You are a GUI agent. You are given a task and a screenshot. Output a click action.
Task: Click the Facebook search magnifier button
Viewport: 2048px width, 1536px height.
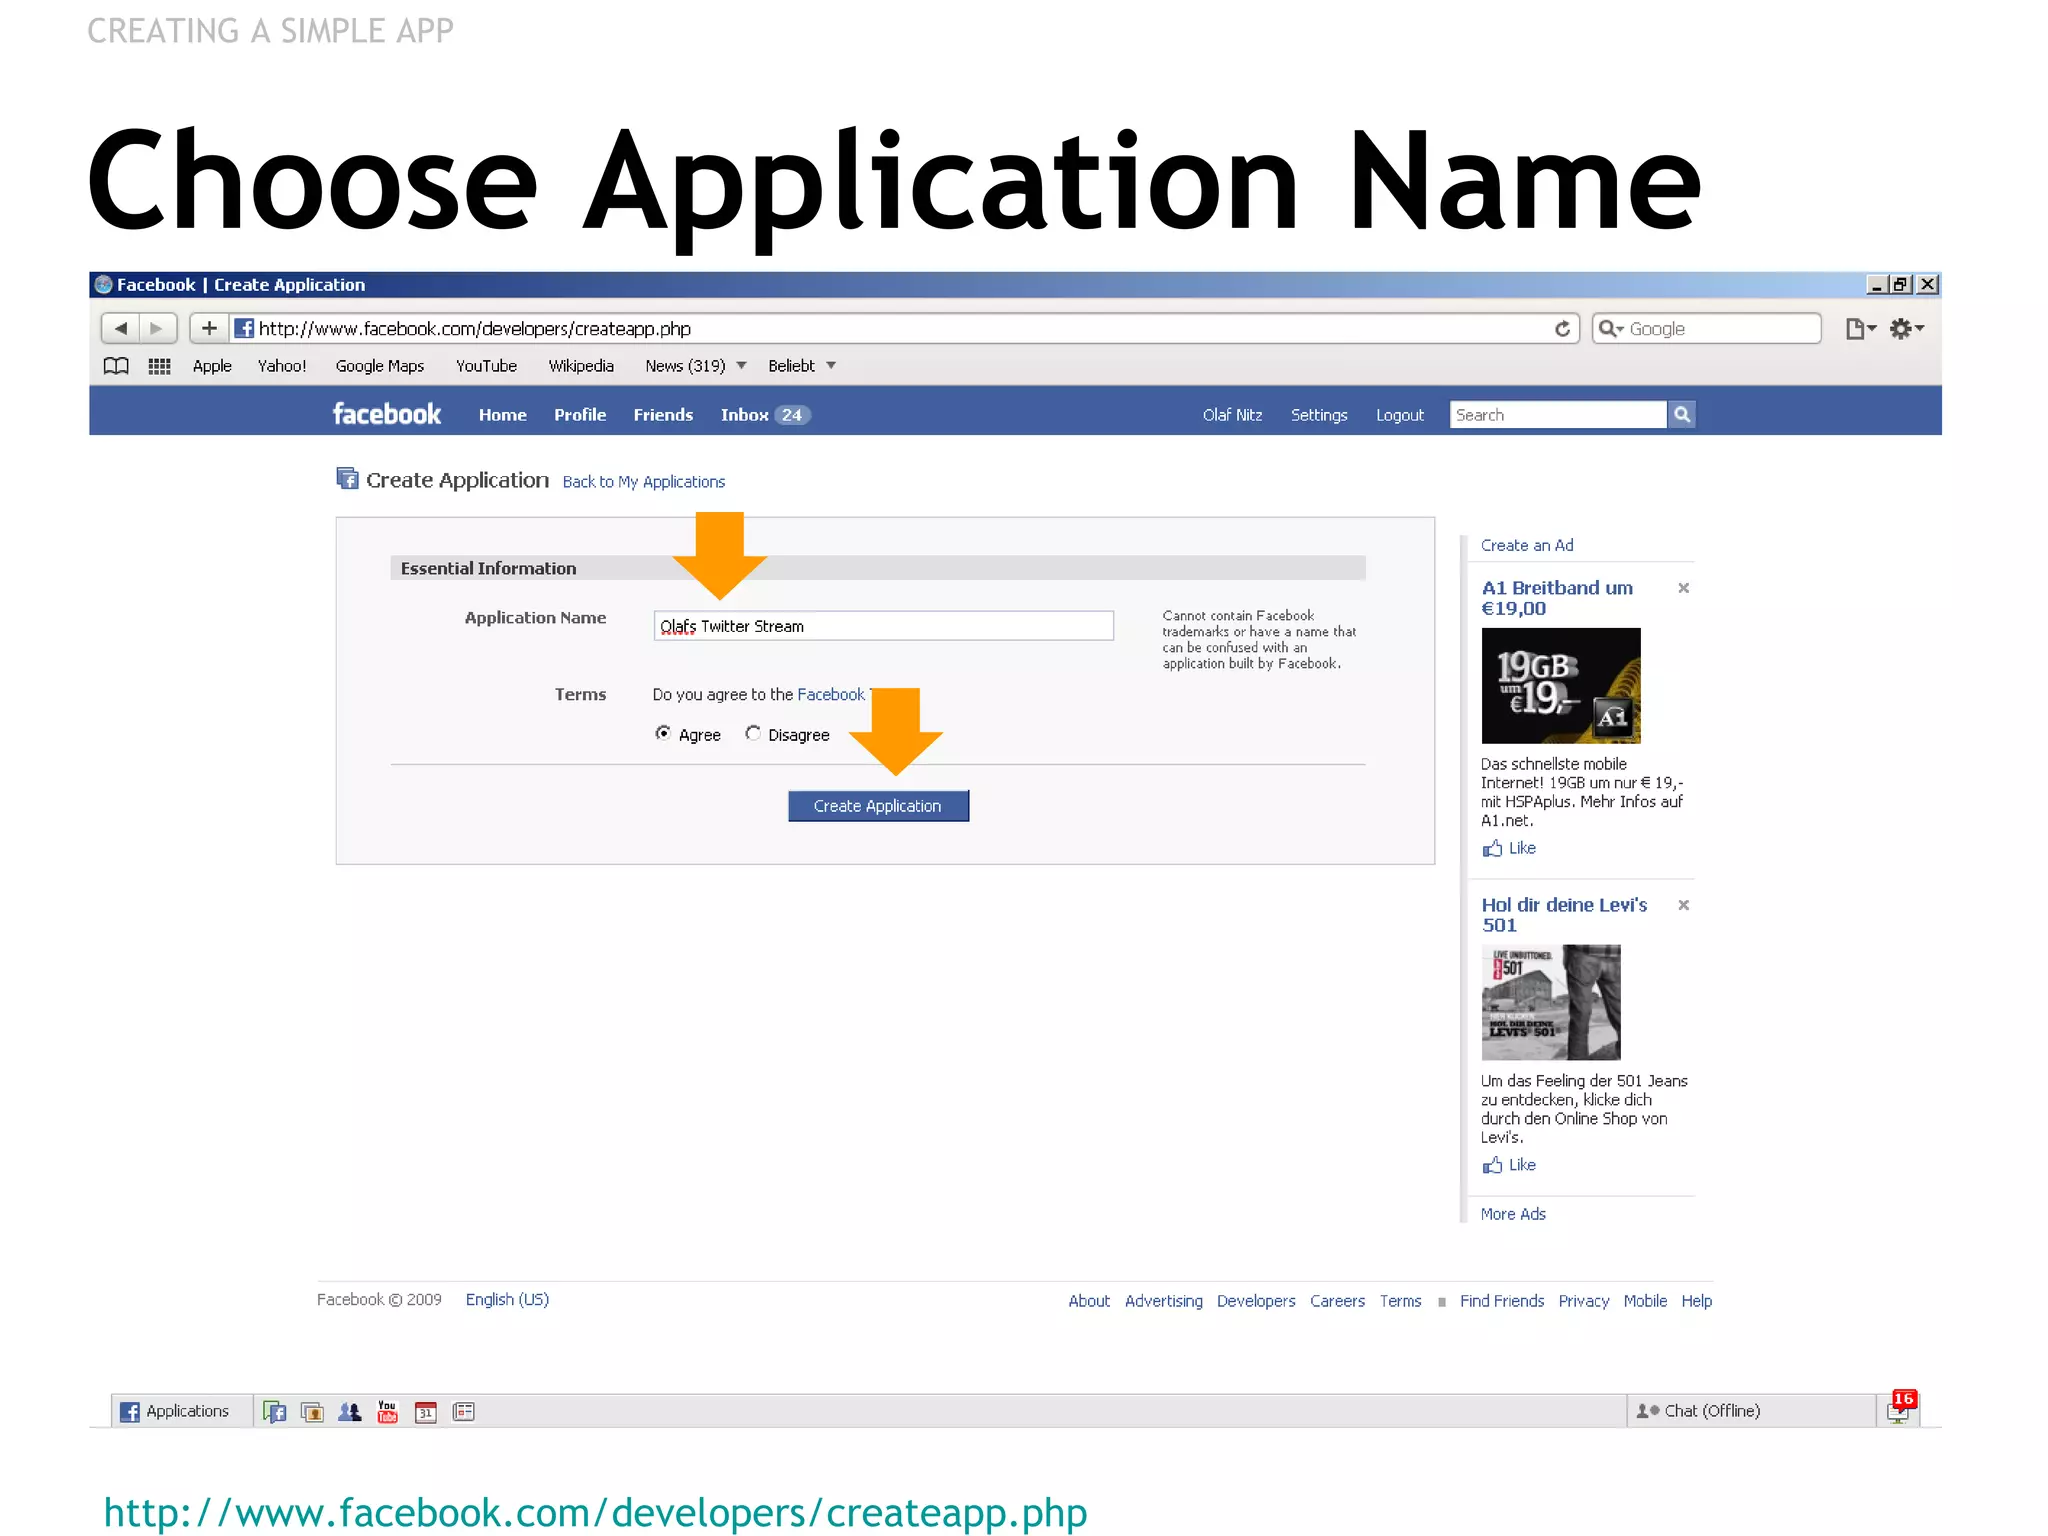coord(1682,414)
